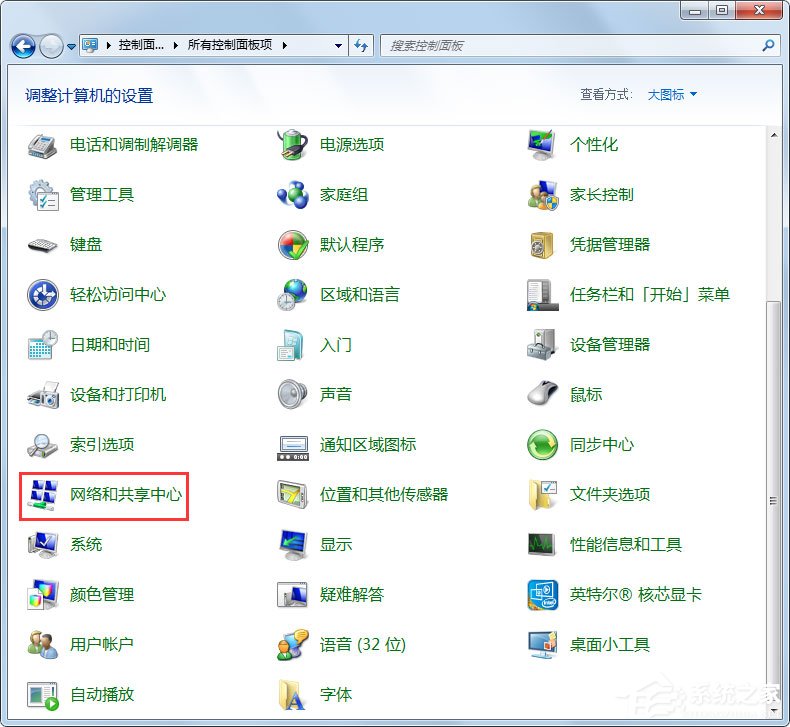This screenshot has width=790, height=727.
Task: Open the 文件夹选项 folder icon
Action: click(542, 494)
